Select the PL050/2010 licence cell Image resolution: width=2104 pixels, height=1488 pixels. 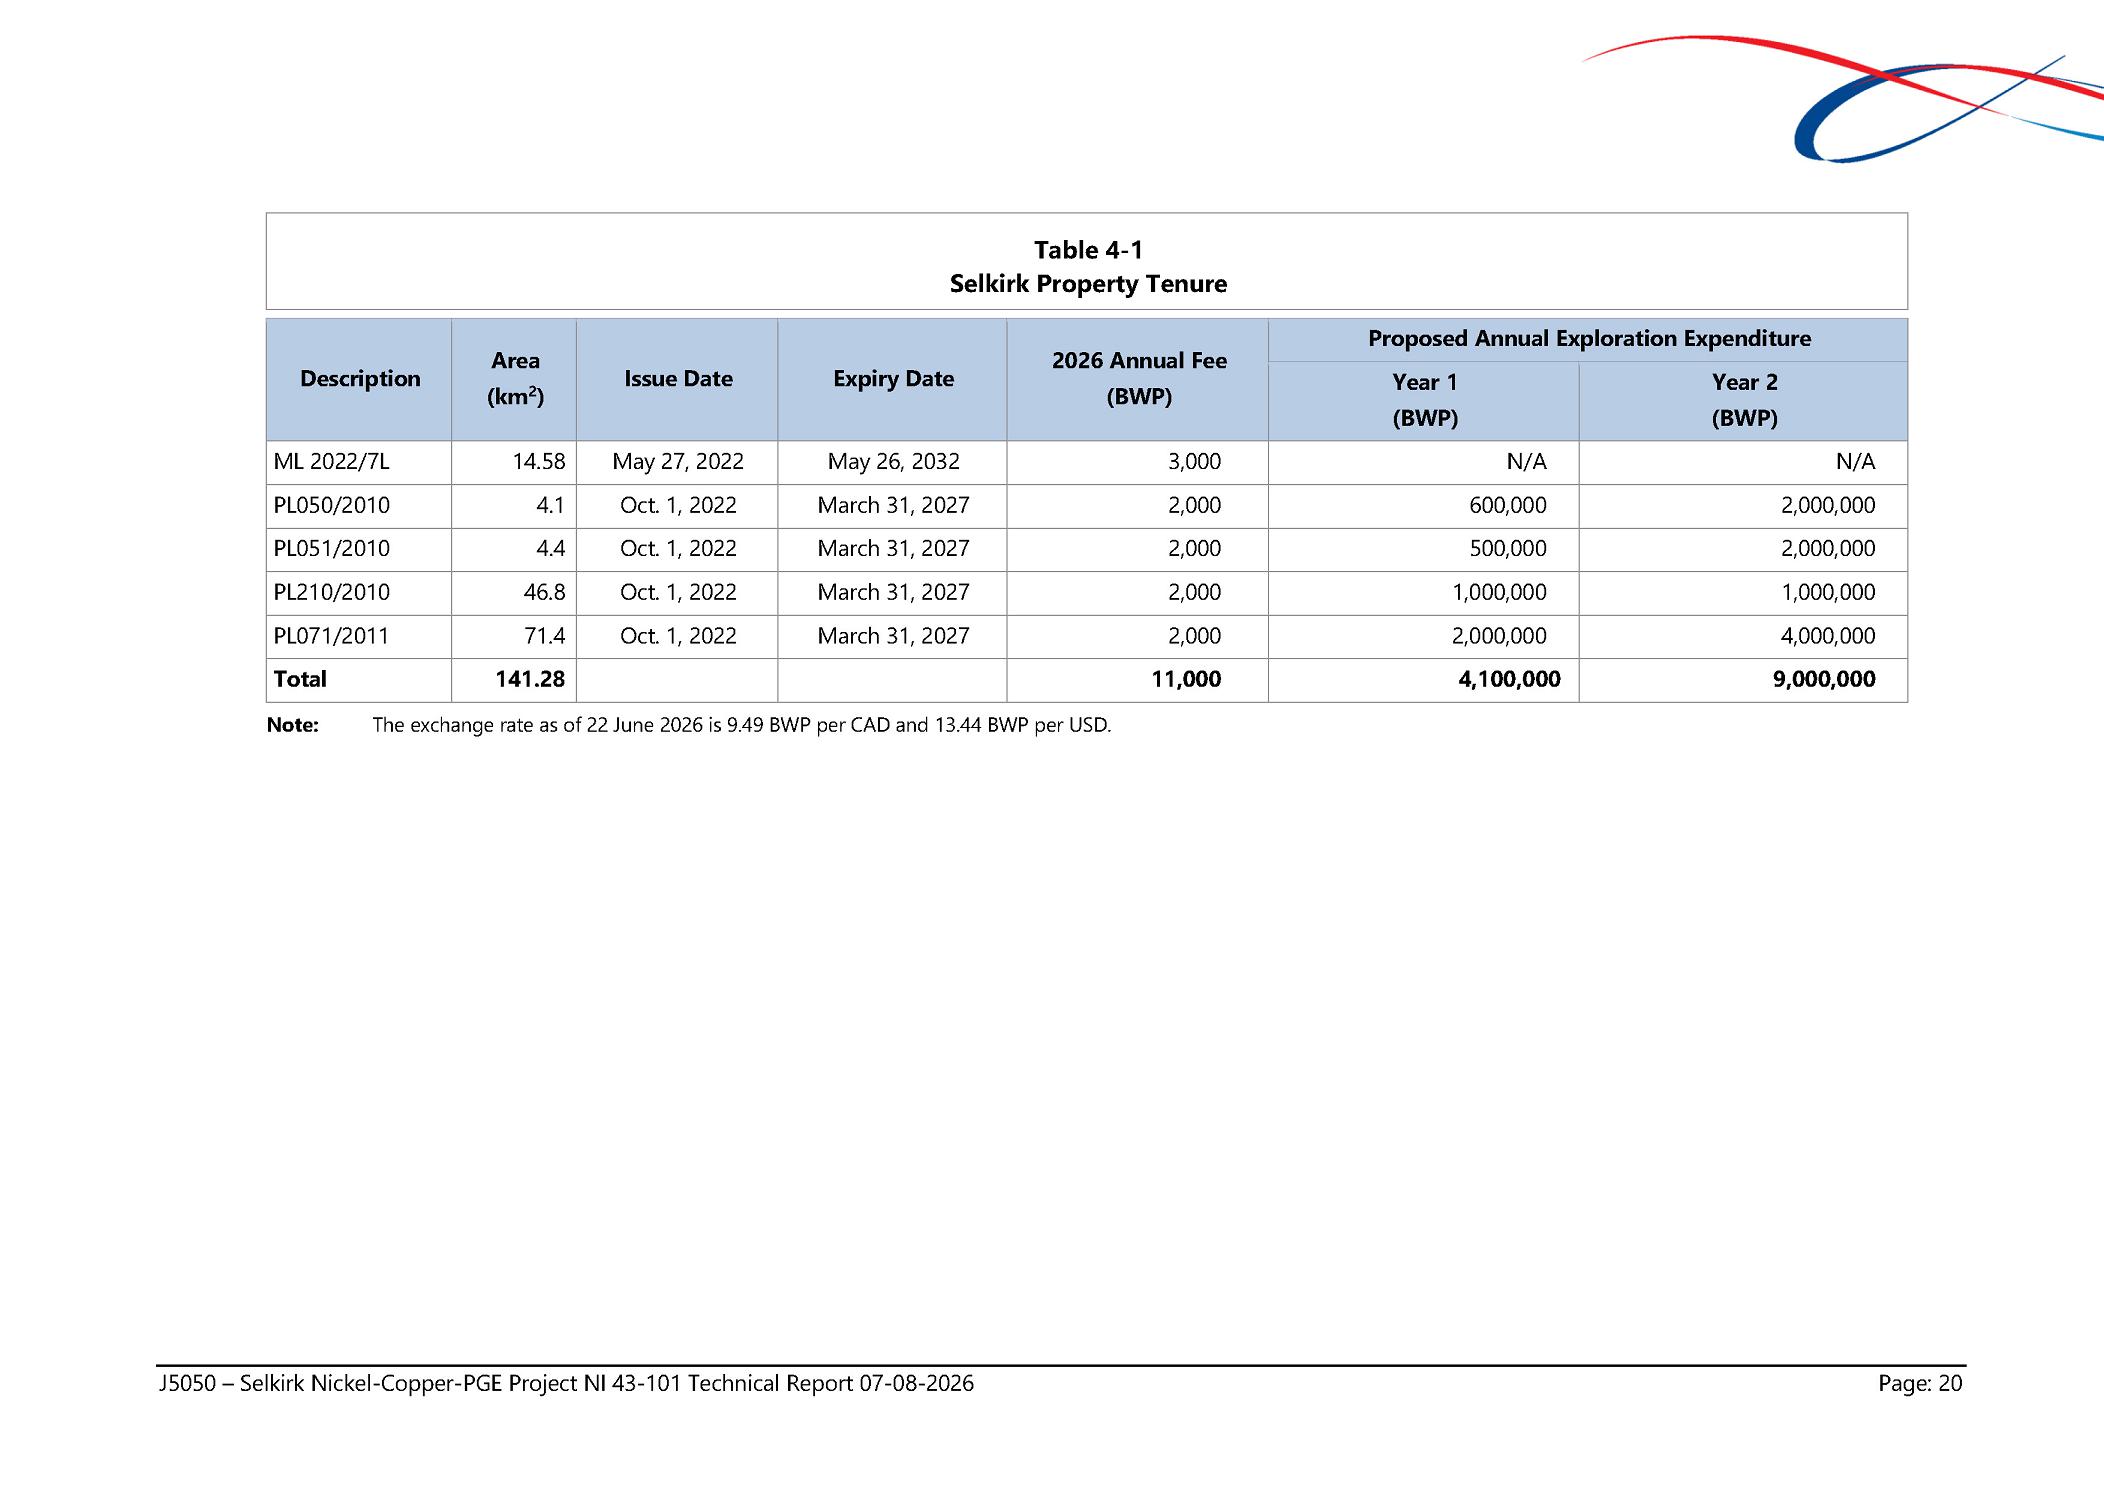(359, 506)
